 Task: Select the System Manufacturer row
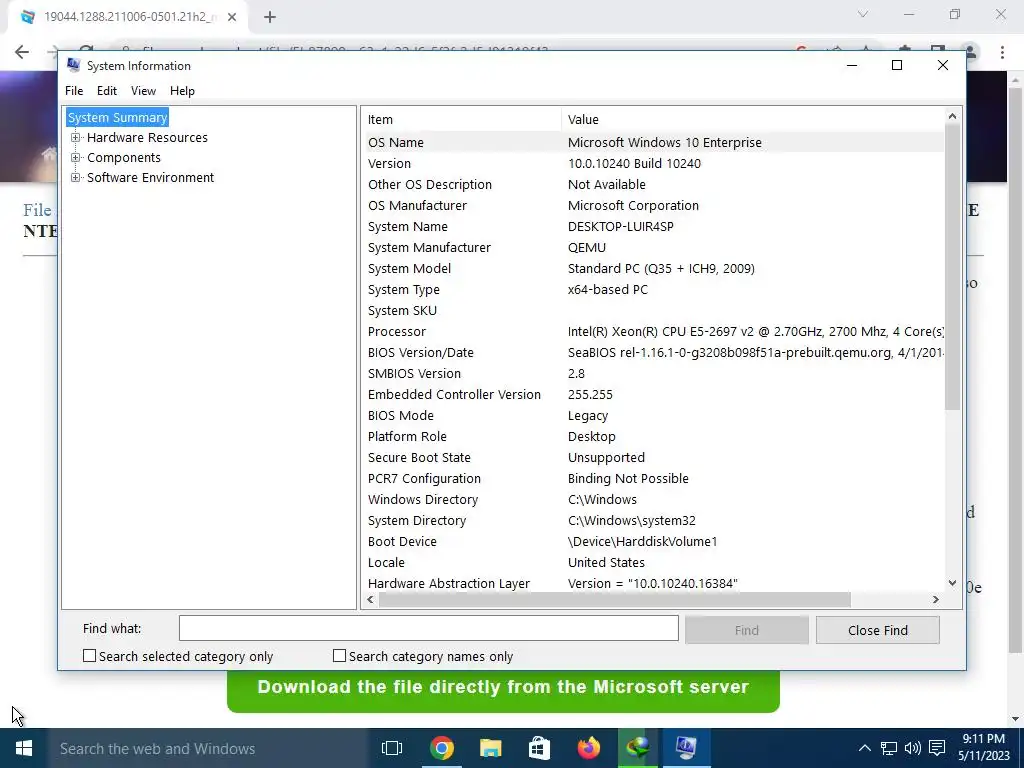coord(654,248)
